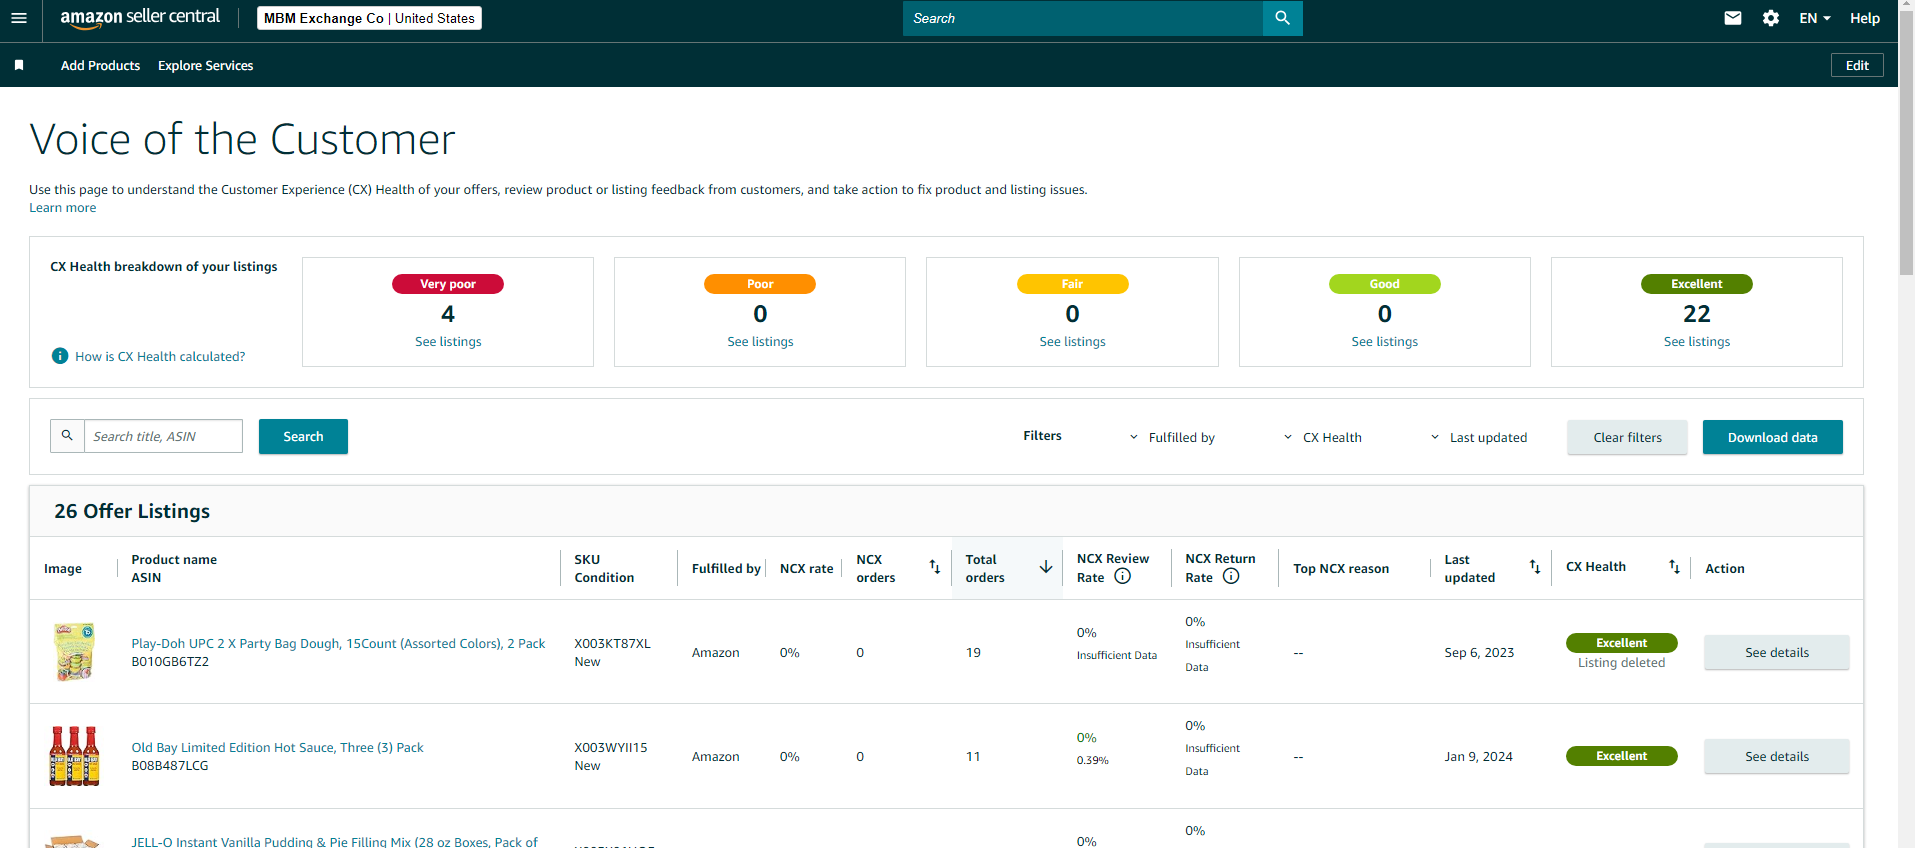Focus the Search title, ASIN field
Screen dimensions: 1915x848
pos(163,436)
